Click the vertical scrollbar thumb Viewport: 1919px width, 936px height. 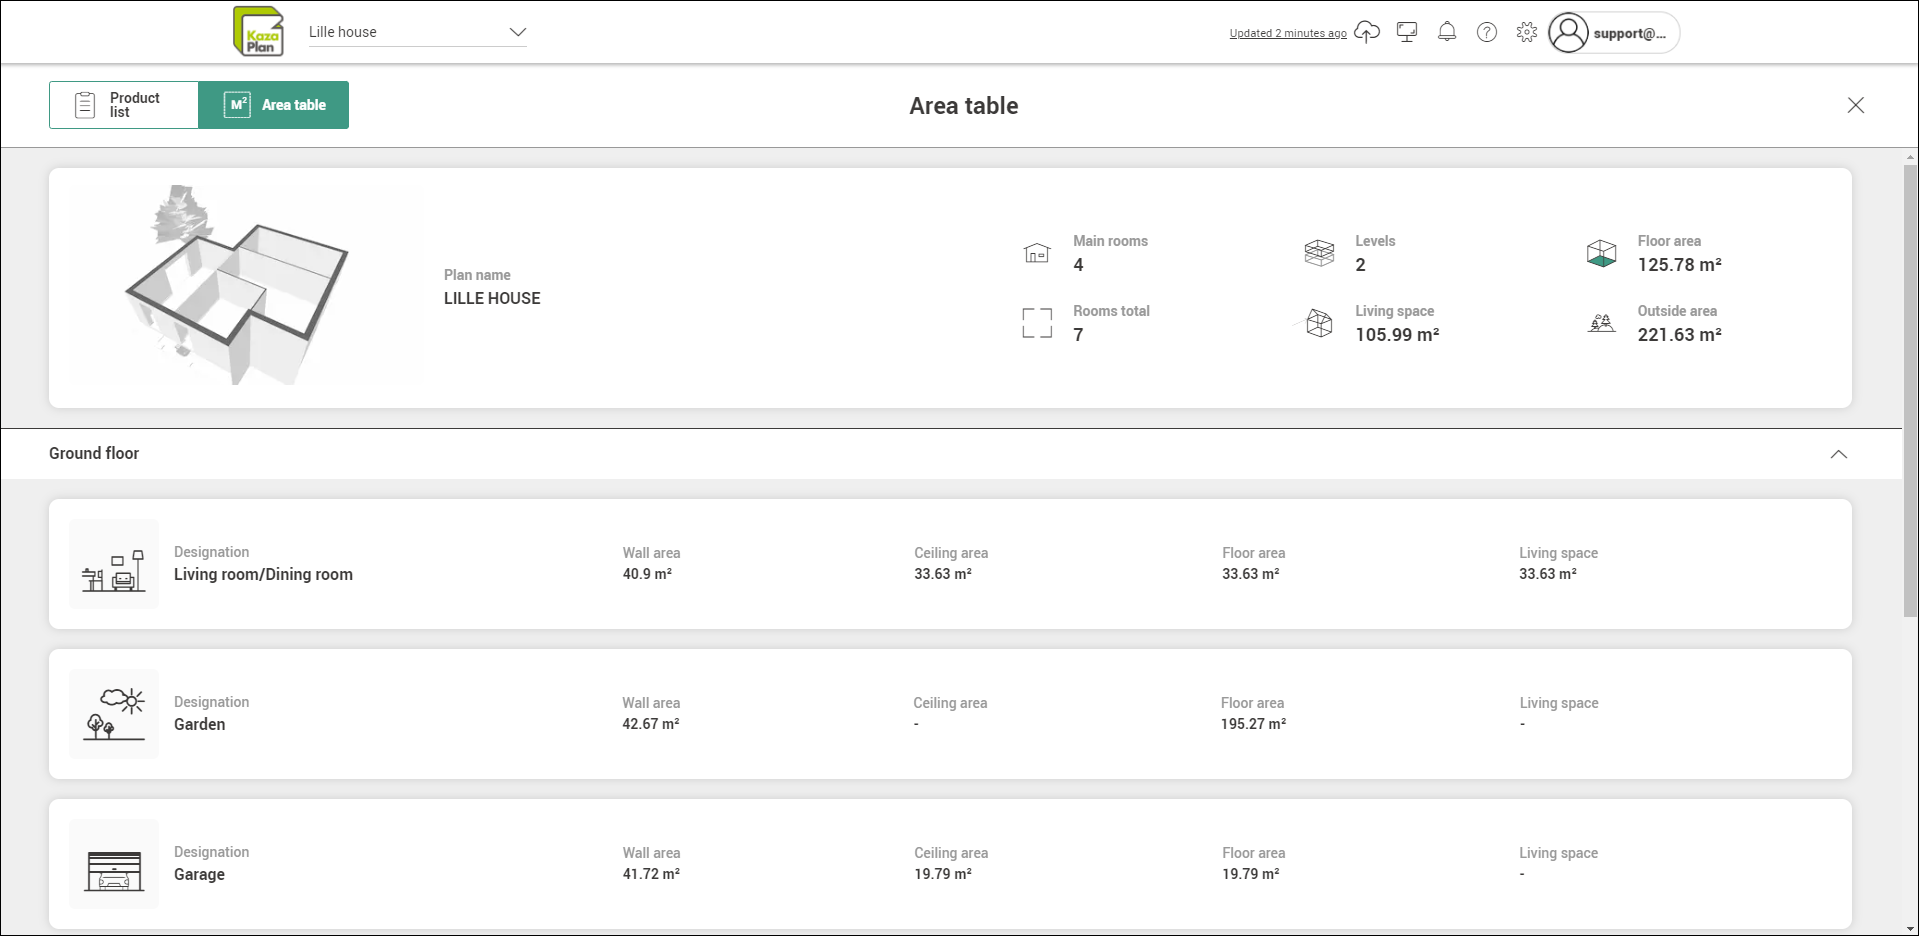click(1910, 390)
